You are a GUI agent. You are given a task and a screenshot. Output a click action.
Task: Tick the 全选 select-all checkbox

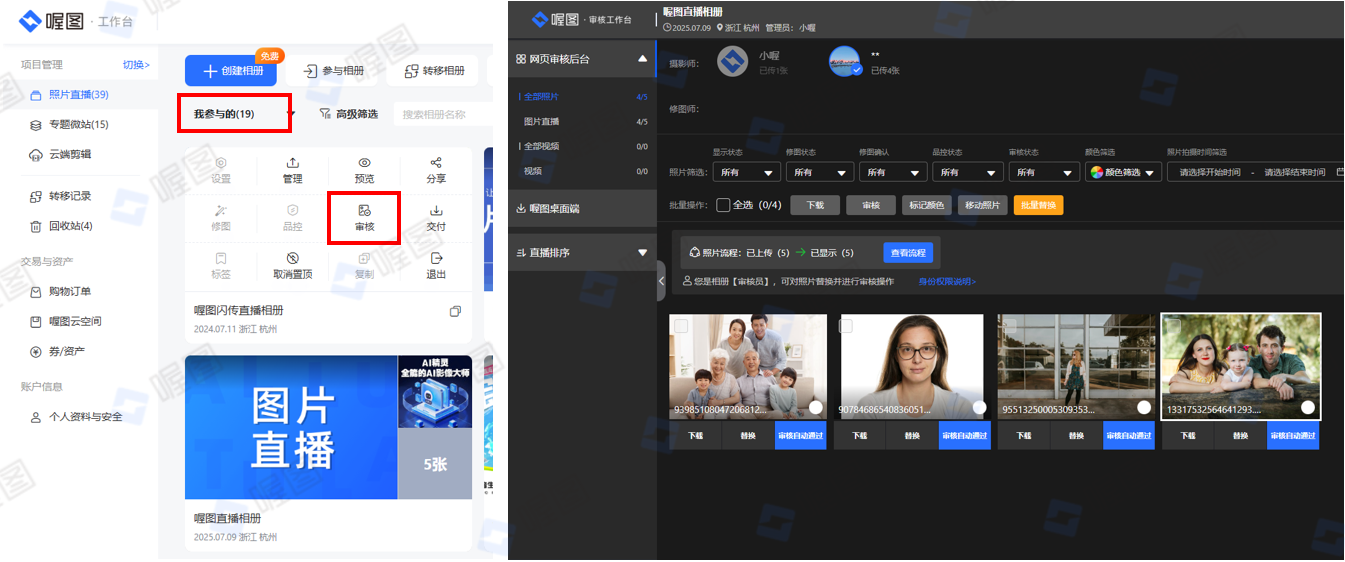coord(723,205)
